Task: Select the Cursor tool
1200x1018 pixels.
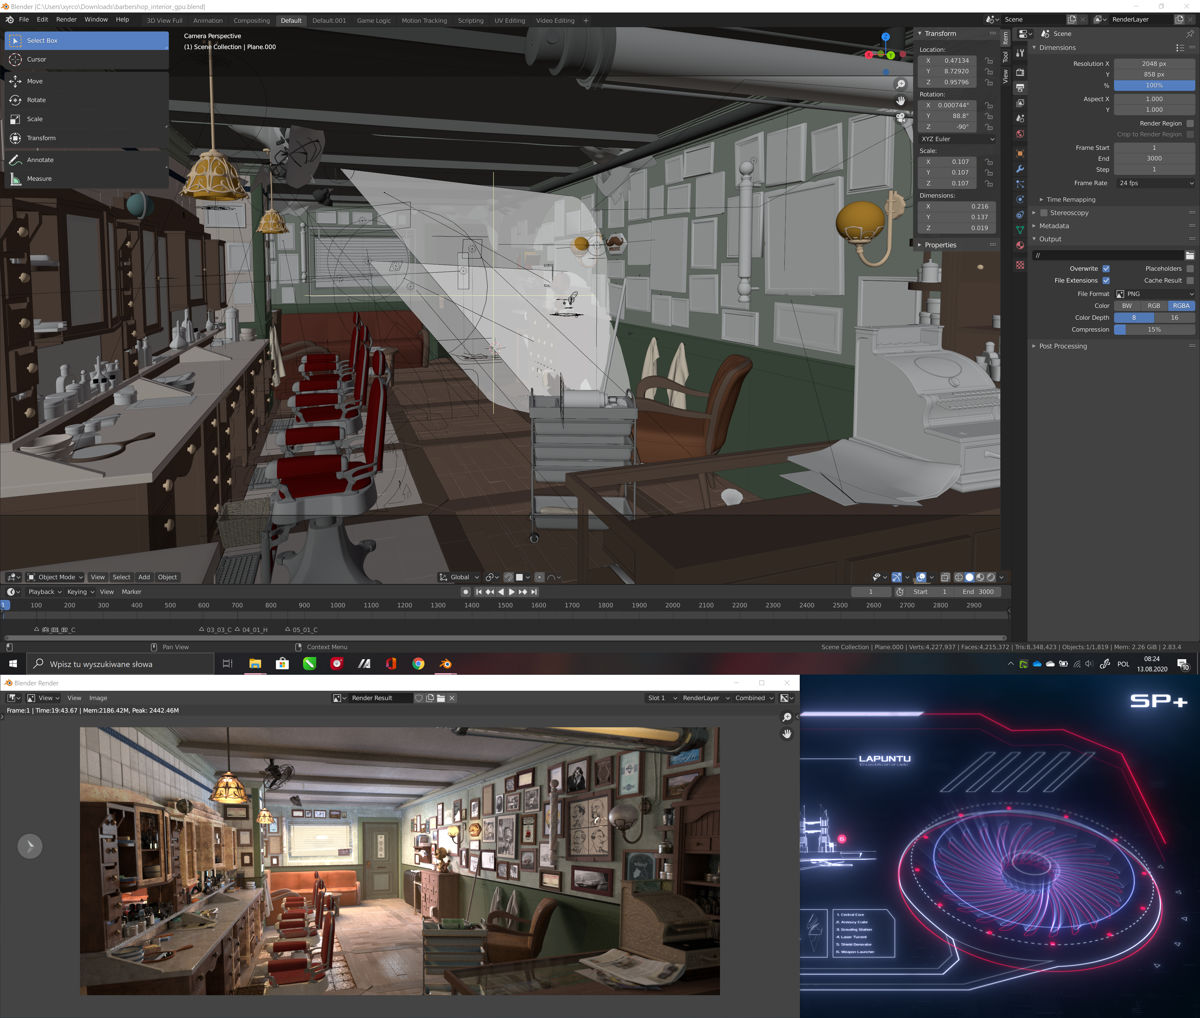Action: [36, 59]
